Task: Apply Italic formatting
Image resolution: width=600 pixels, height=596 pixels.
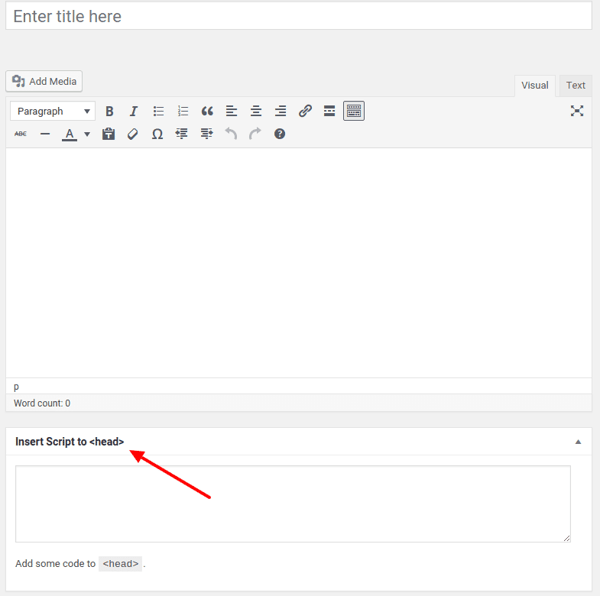Action: coord(134,111)
